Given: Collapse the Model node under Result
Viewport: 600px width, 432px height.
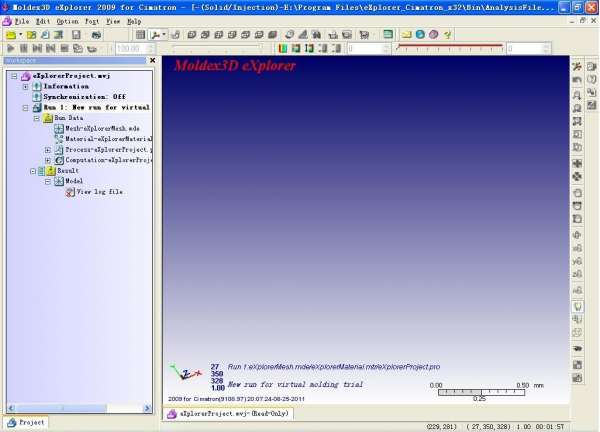Looking at the screenshot, I should [48, 181].
